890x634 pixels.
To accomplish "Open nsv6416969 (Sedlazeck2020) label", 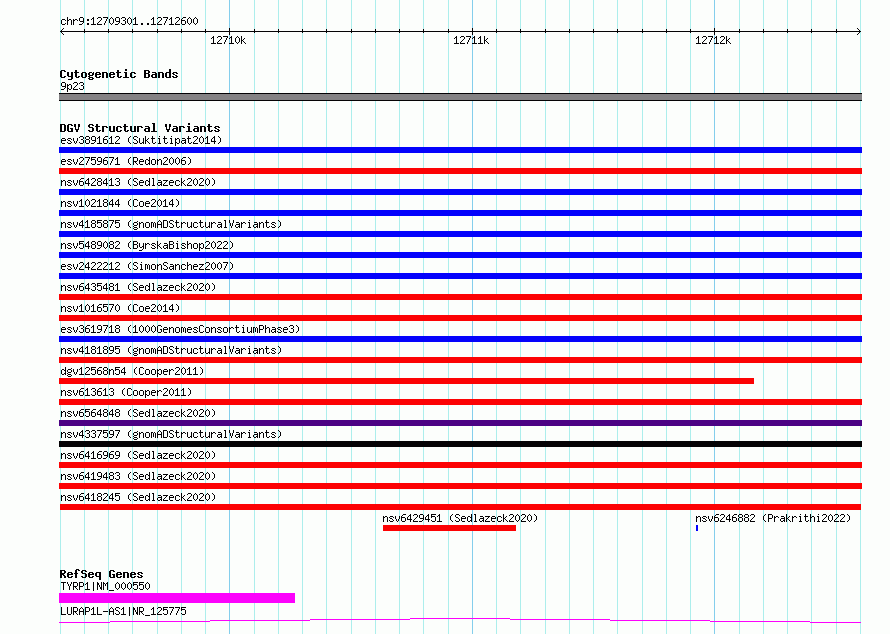I will click(138, 455).
